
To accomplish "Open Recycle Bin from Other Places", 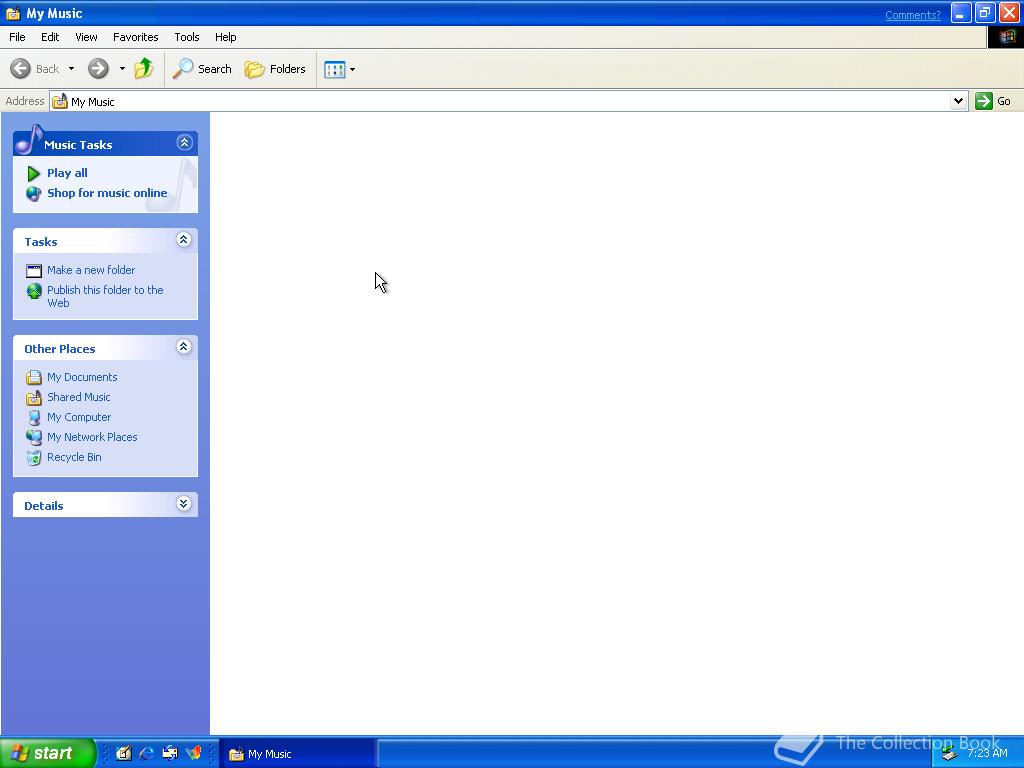I will coord(74,457).
